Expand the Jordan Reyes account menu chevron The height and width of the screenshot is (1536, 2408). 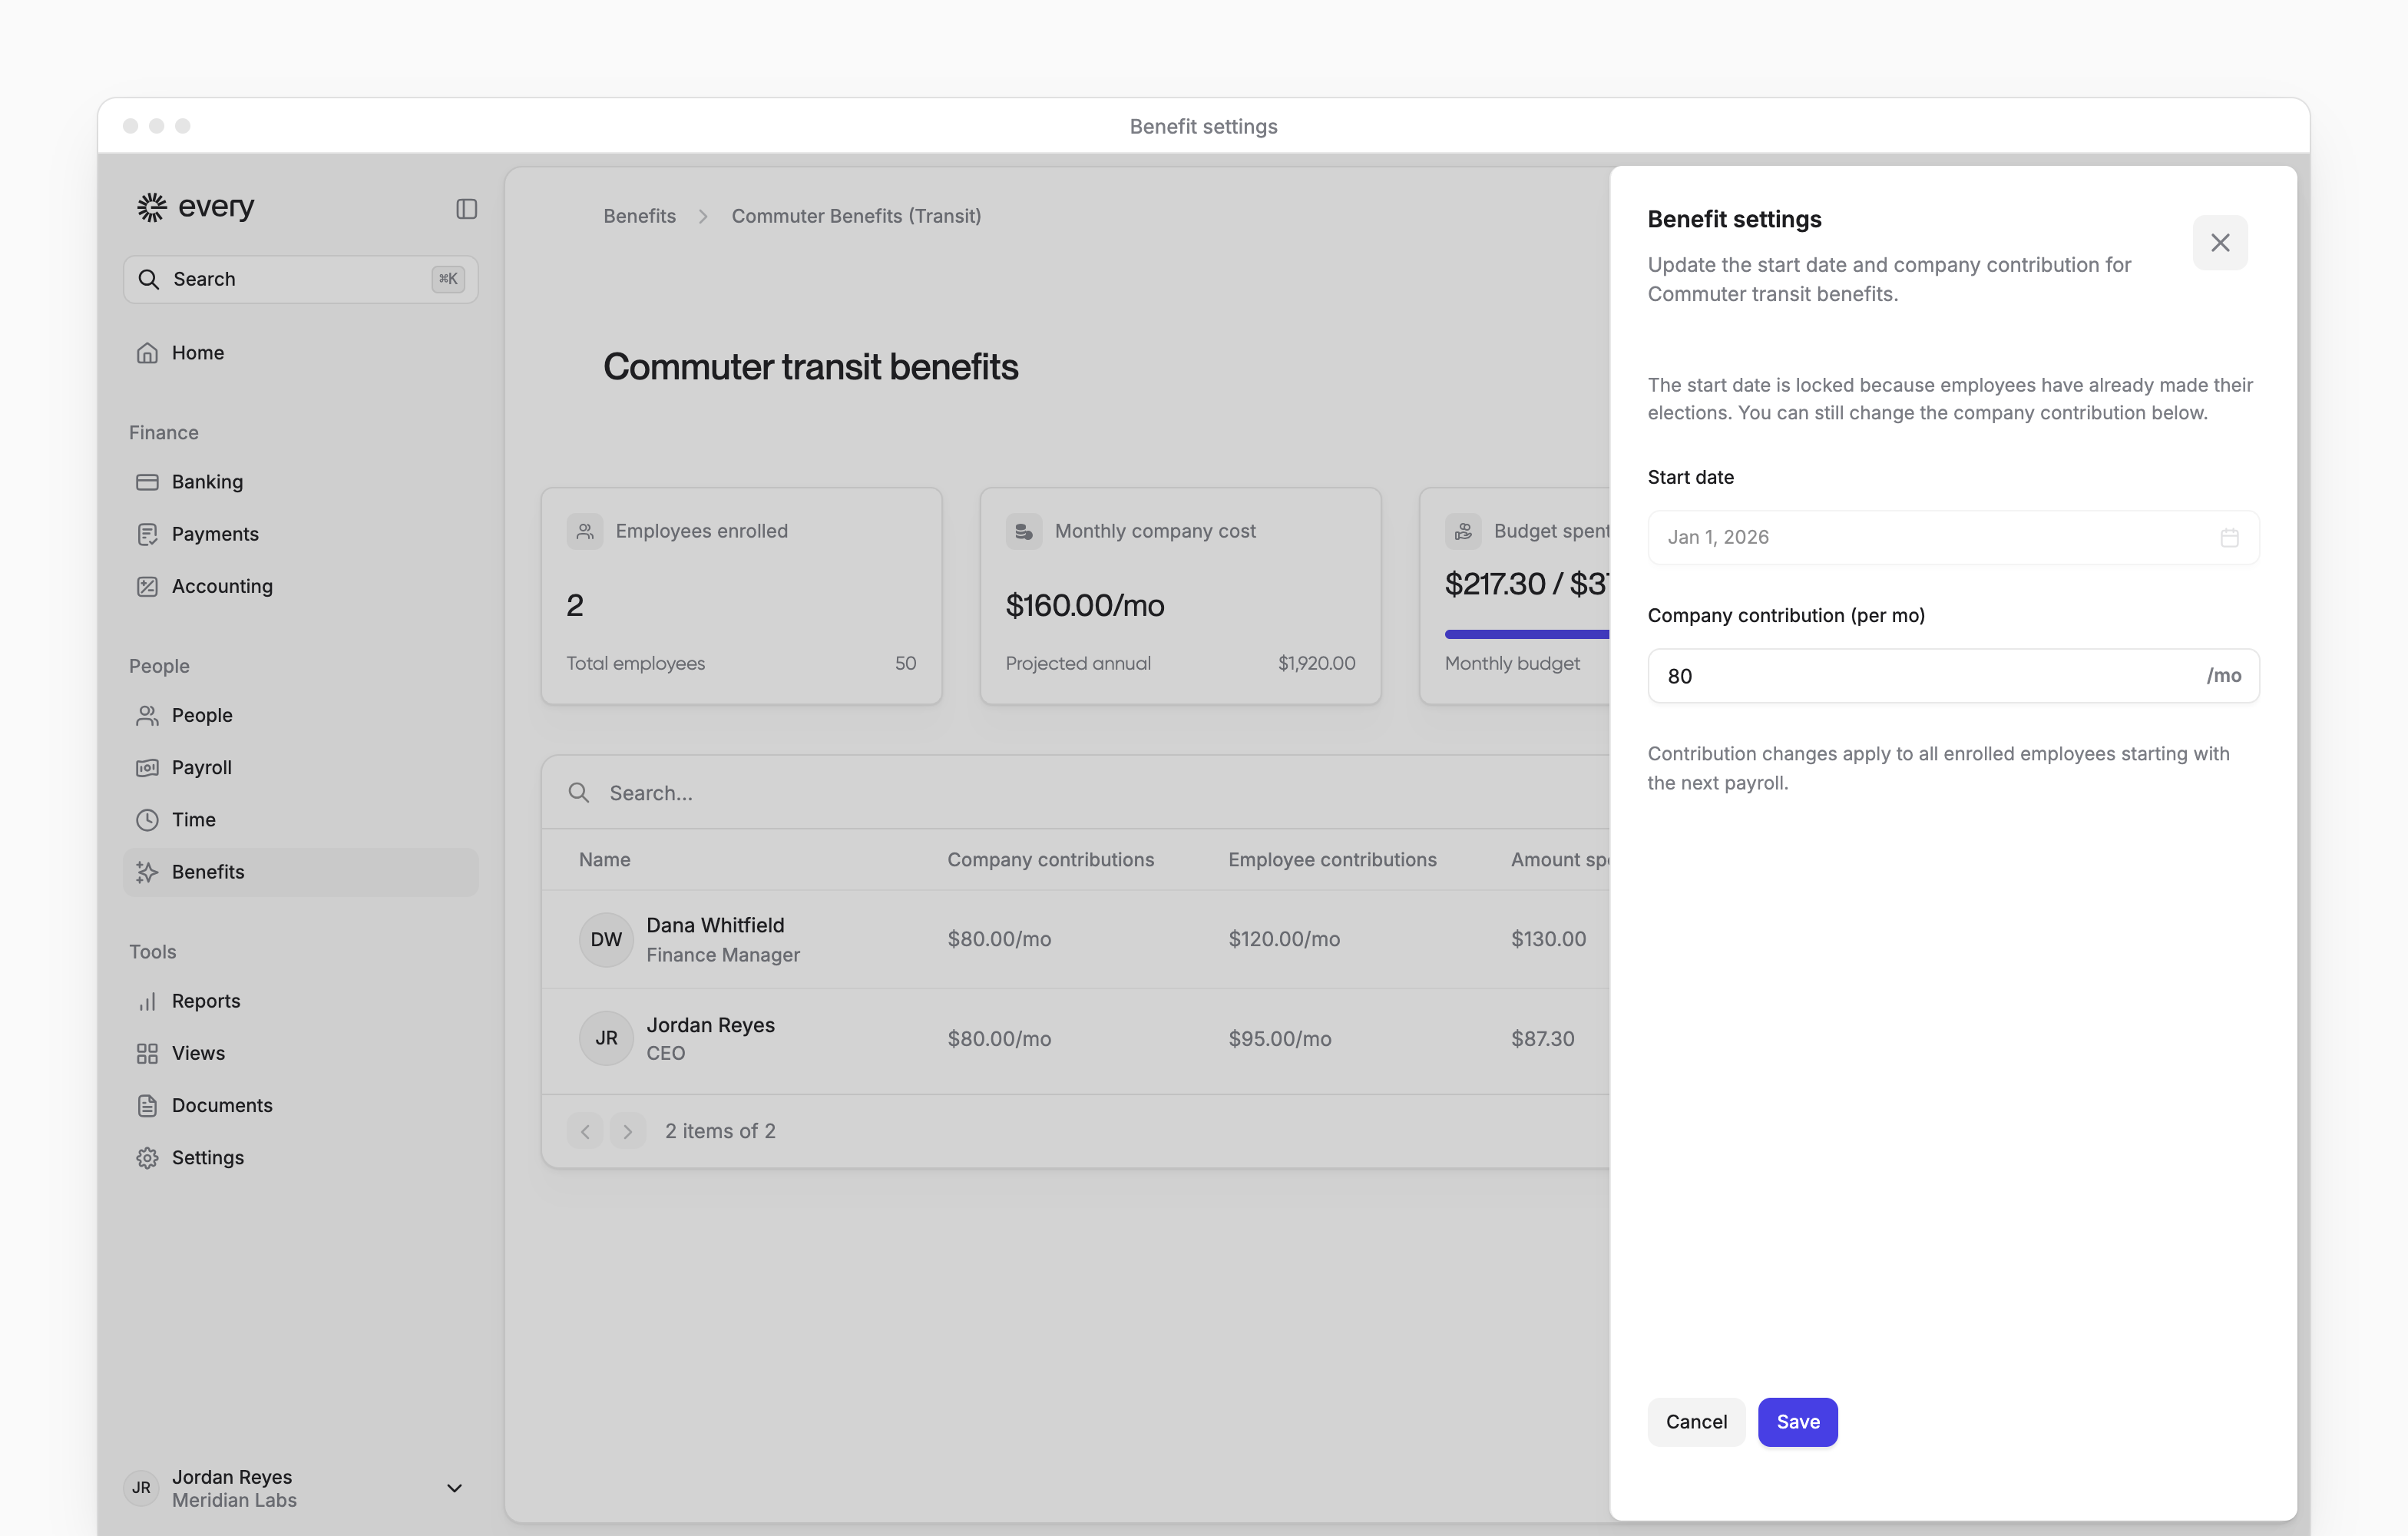454,1488
